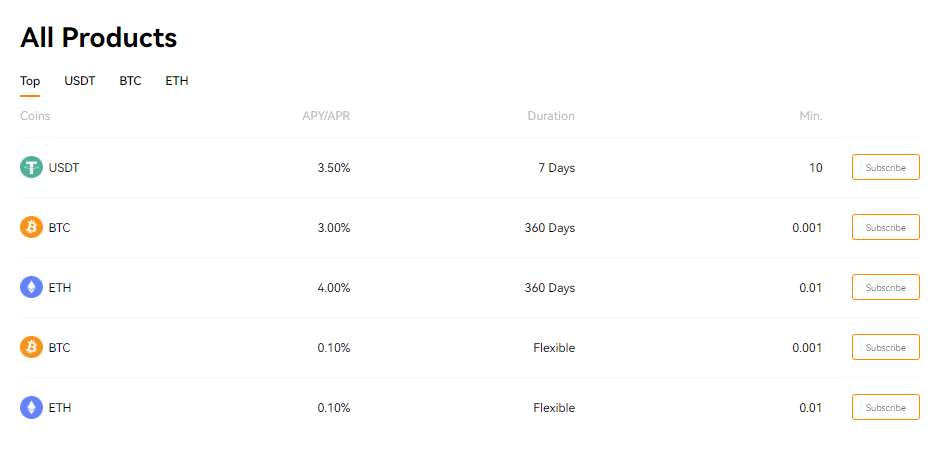Click the Ethereum icon in the 4.00% row

(x=32, y=287)
